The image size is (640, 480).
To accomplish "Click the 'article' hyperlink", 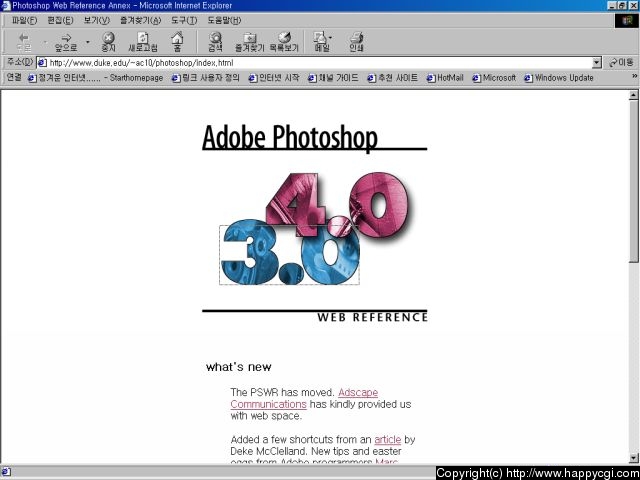I will [387, 440].
